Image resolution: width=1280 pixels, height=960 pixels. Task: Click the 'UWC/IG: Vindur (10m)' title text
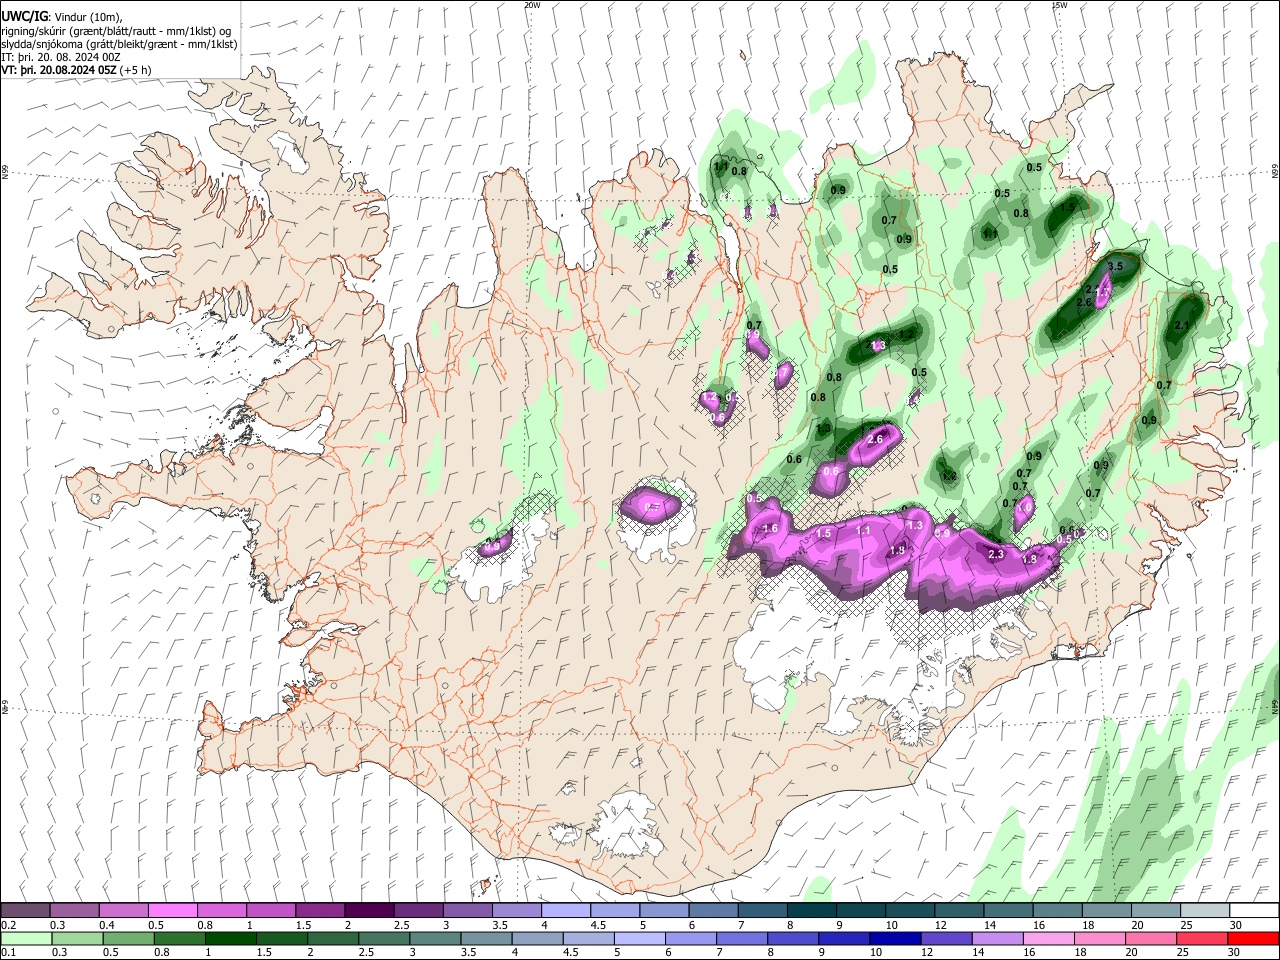pyautogui.click(x=61, y=16)
